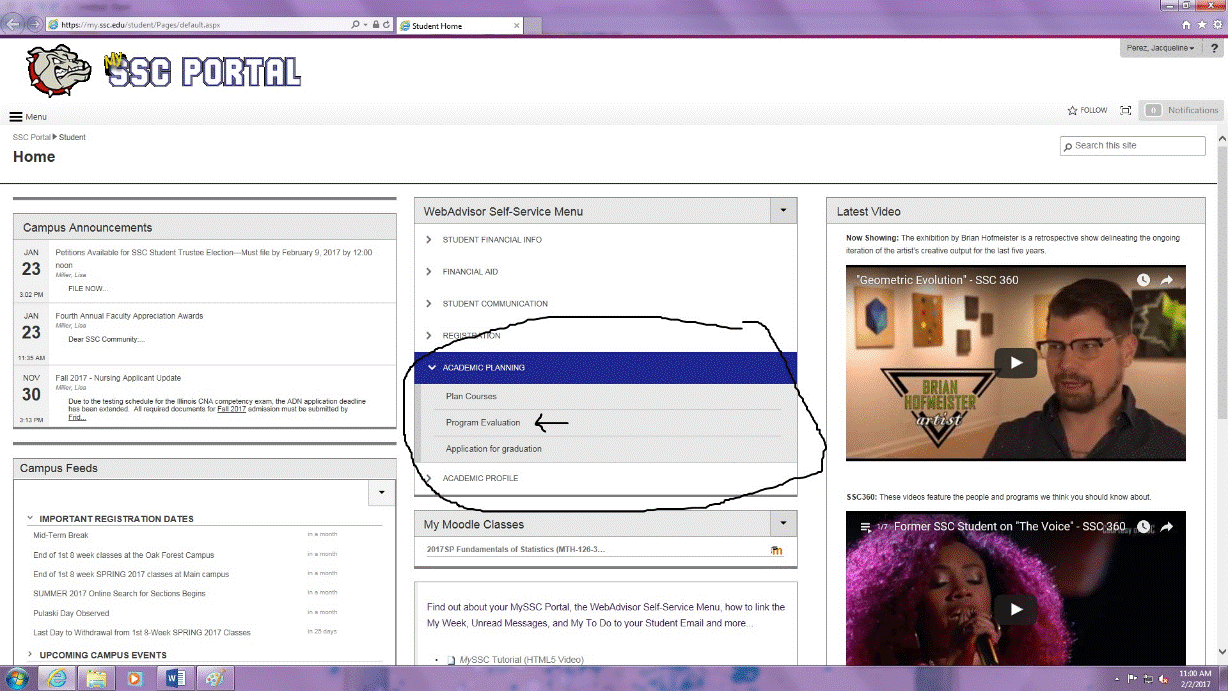
Task: Click the Follow star icon
Action: pyautogui.click(x=1073, y=110)
